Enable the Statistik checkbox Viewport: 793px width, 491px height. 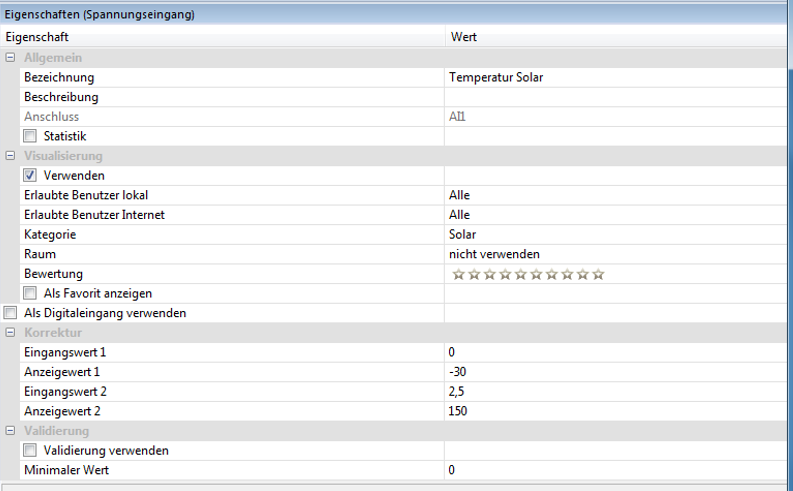(x=30, y=136)
